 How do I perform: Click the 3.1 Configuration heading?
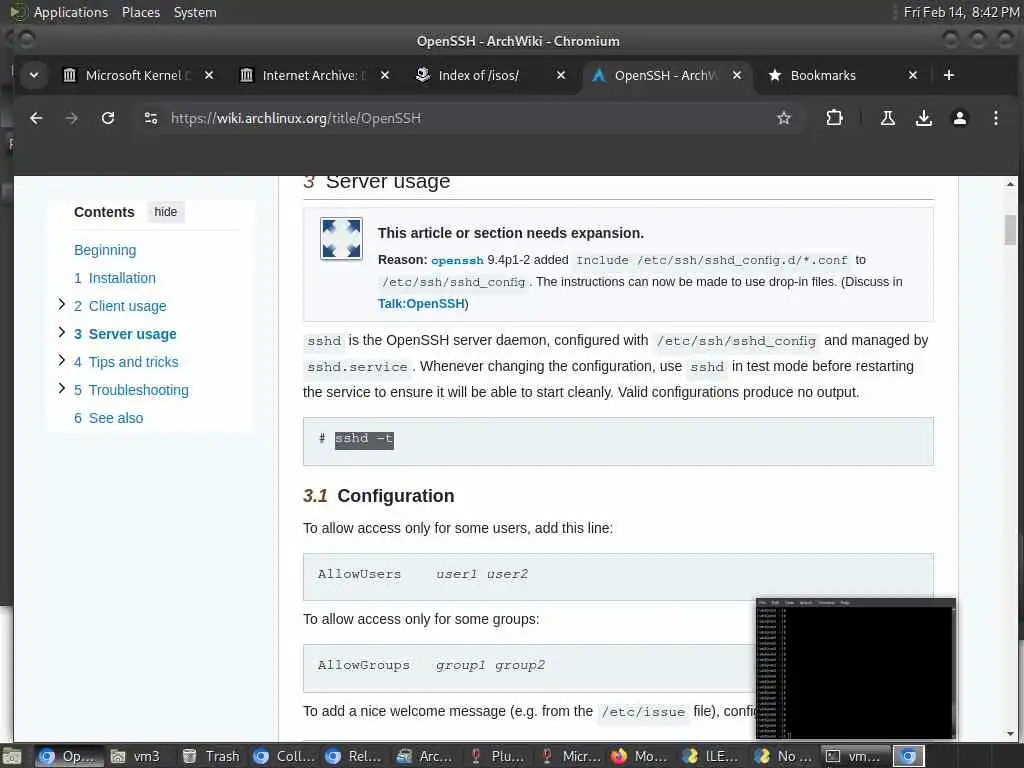pos(379,496)
